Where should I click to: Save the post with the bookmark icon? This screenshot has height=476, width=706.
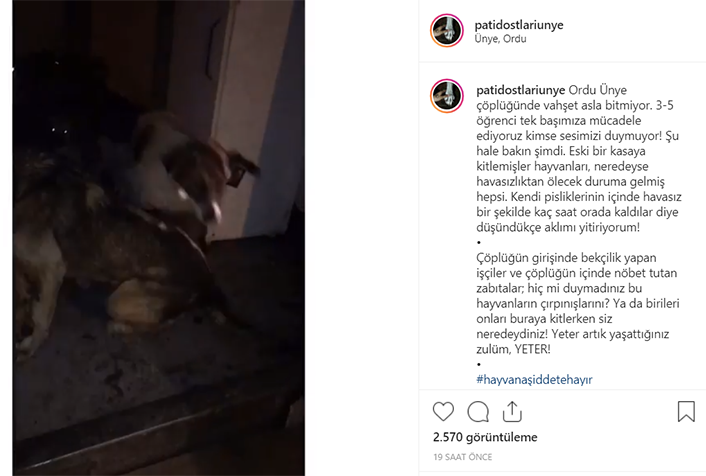[x=686, y=411]
